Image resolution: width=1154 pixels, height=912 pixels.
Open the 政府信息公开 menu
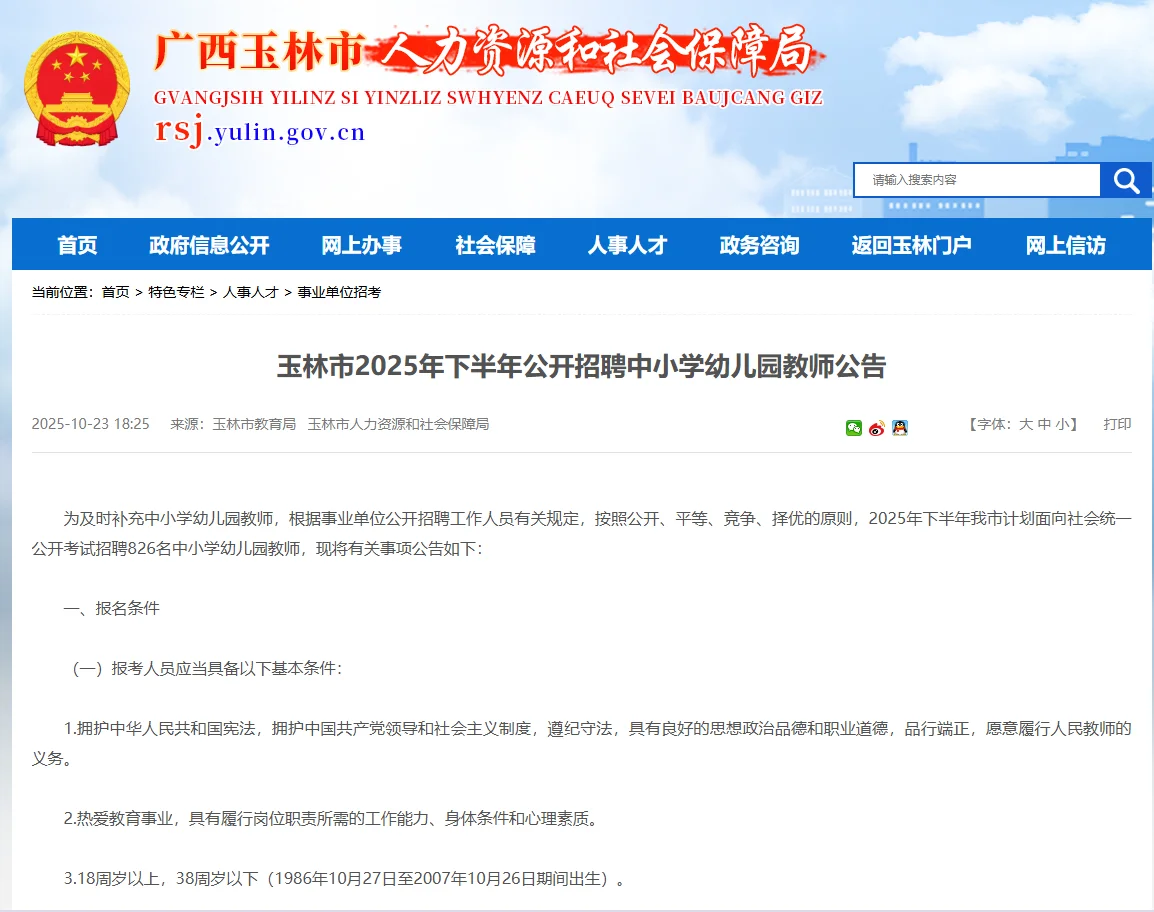click(209, 244)
